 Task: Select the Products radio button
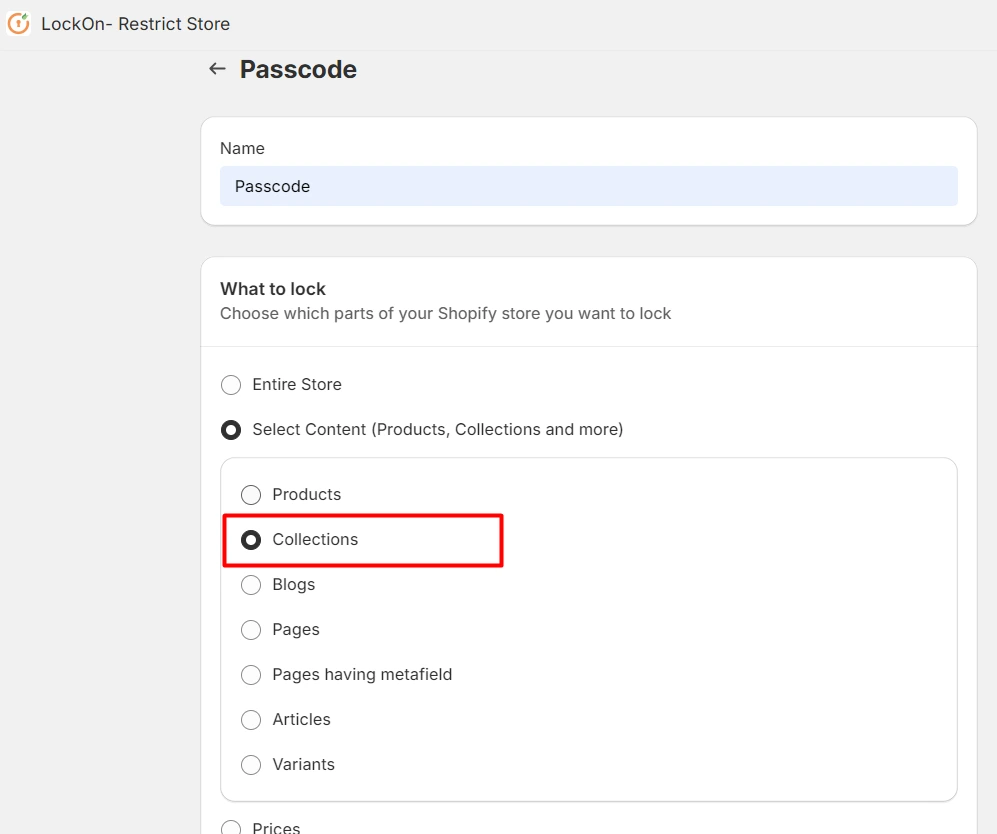(x=251, y=495)
